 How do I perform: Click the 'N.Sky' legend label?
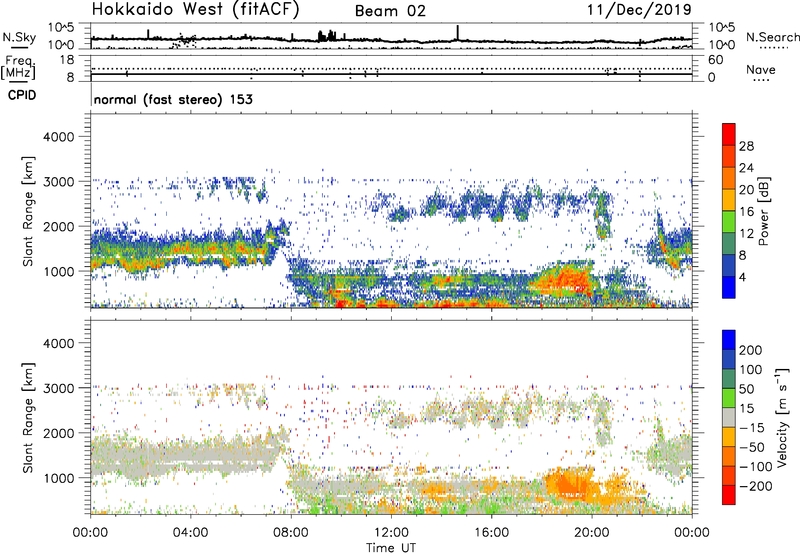(x=19, y=37)
